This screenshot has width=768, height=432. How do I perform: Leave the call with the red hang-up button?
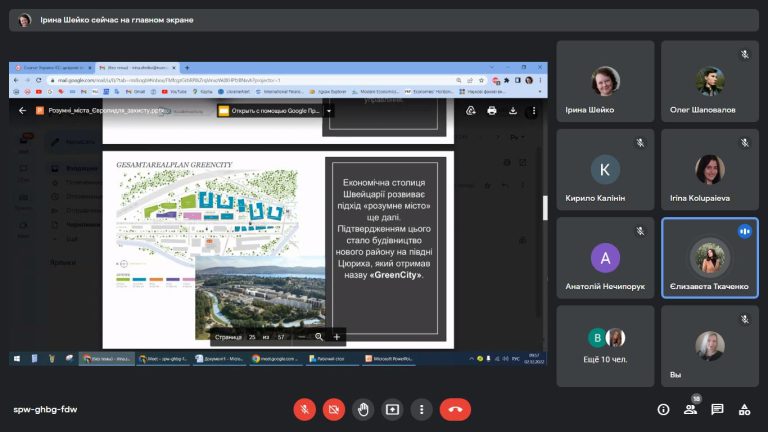pyautogui.click(x=456, y=409)
